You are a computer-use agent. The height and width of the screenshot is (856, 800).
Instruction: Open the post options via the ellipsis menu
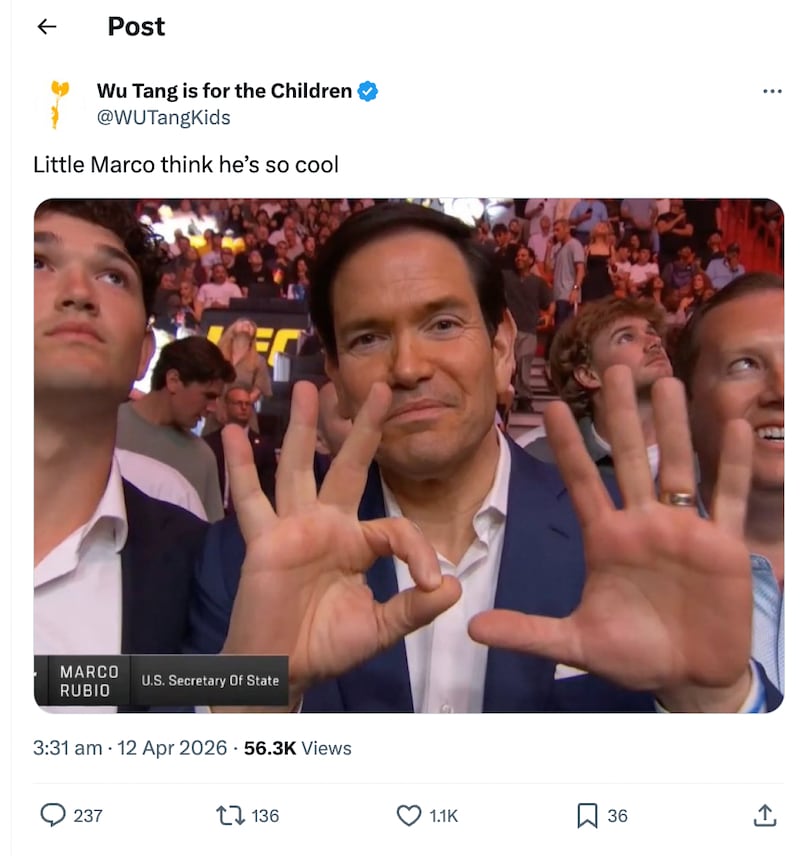click(772, 90)
